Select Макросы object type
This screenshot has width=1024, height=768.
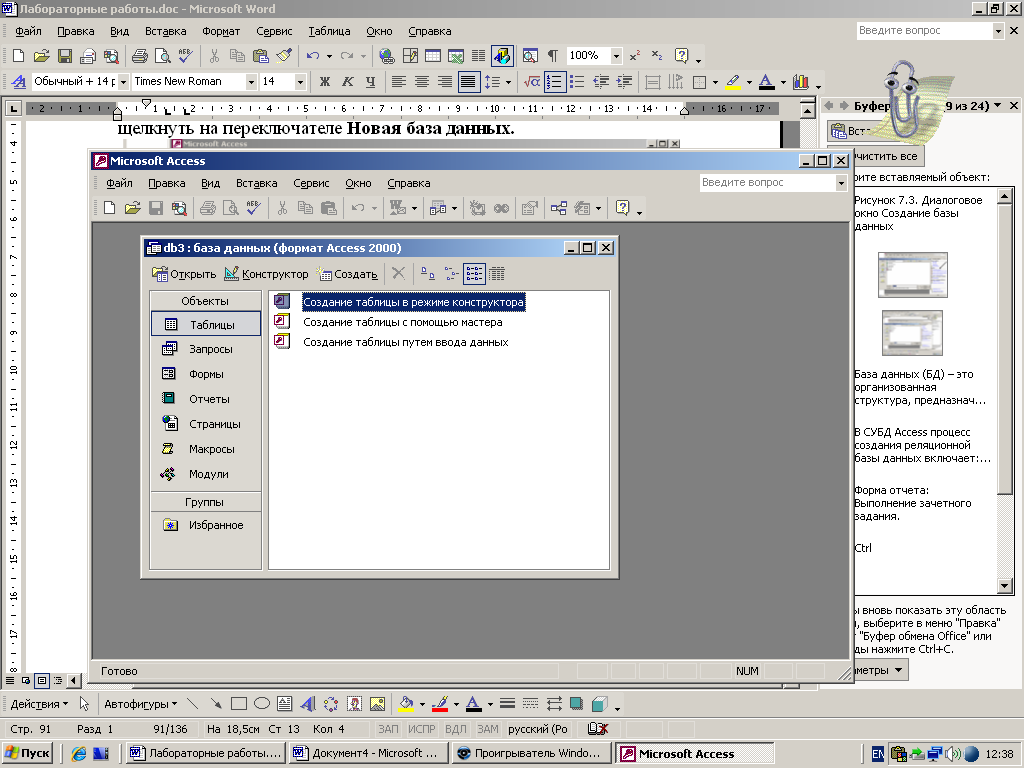[206, 449]
